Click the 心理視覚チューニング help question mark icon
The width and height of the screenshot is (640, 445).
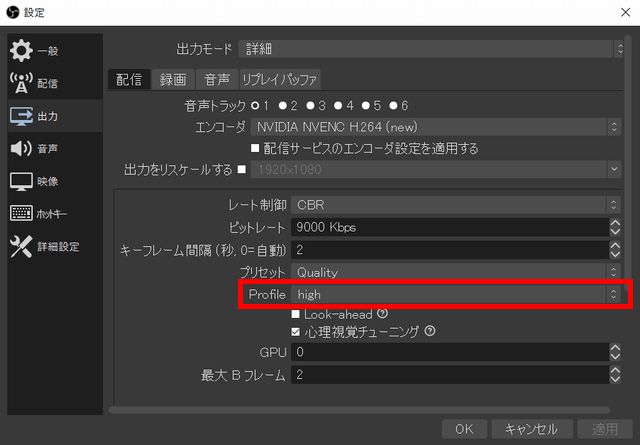[x=429, y=331]
